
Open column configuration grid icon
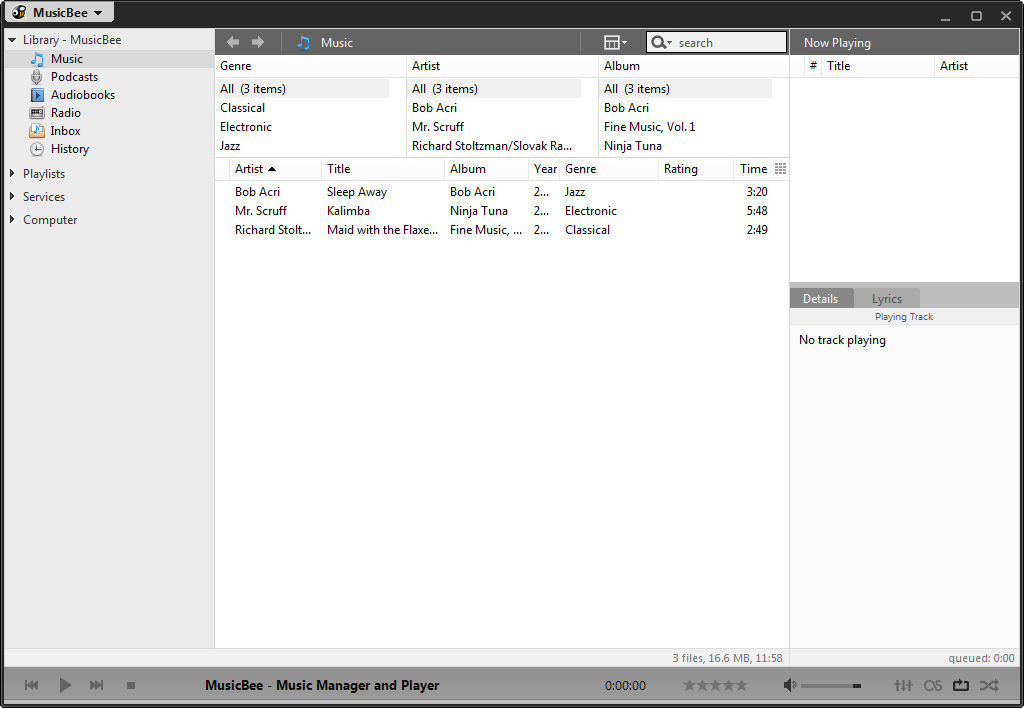click(x=780, y=169)
